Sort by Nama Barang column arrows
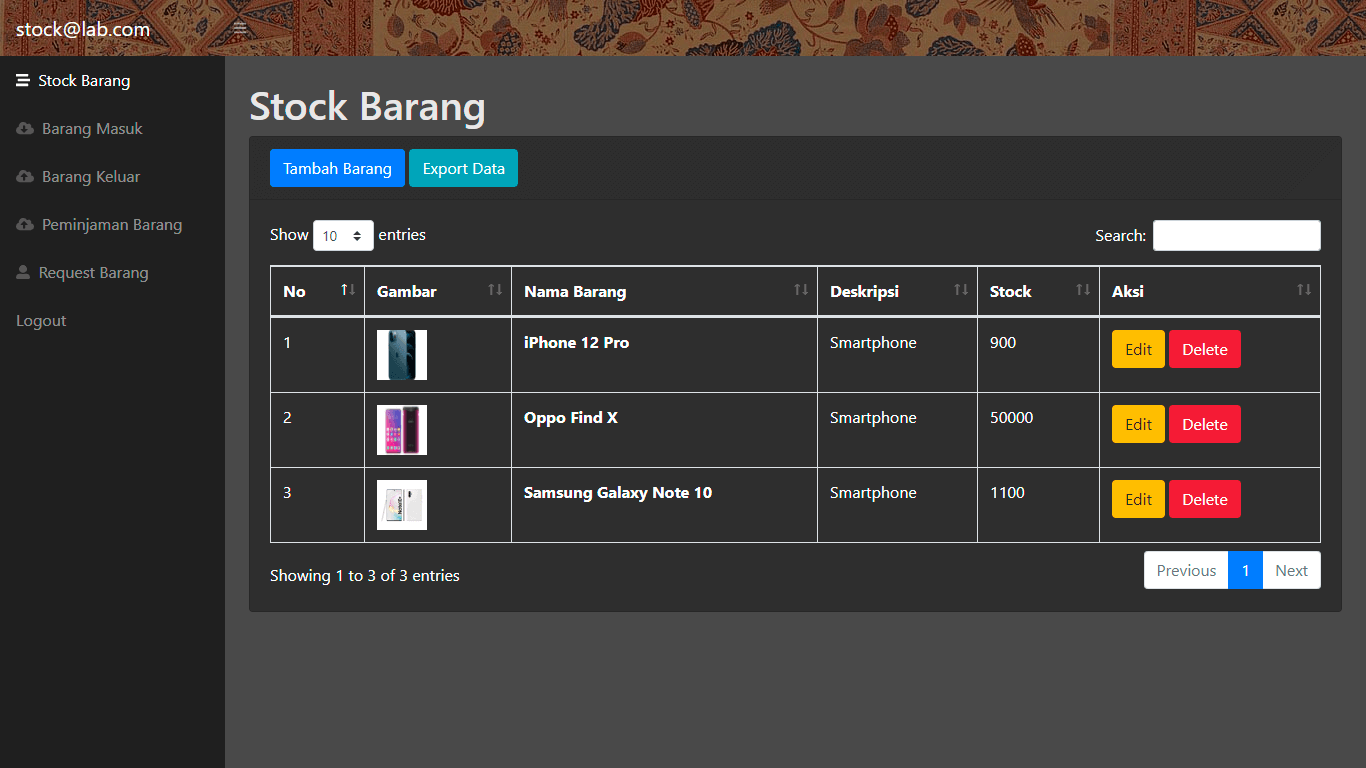The image size is (1366, 768). pyautogui.click(x=801, y=290)
